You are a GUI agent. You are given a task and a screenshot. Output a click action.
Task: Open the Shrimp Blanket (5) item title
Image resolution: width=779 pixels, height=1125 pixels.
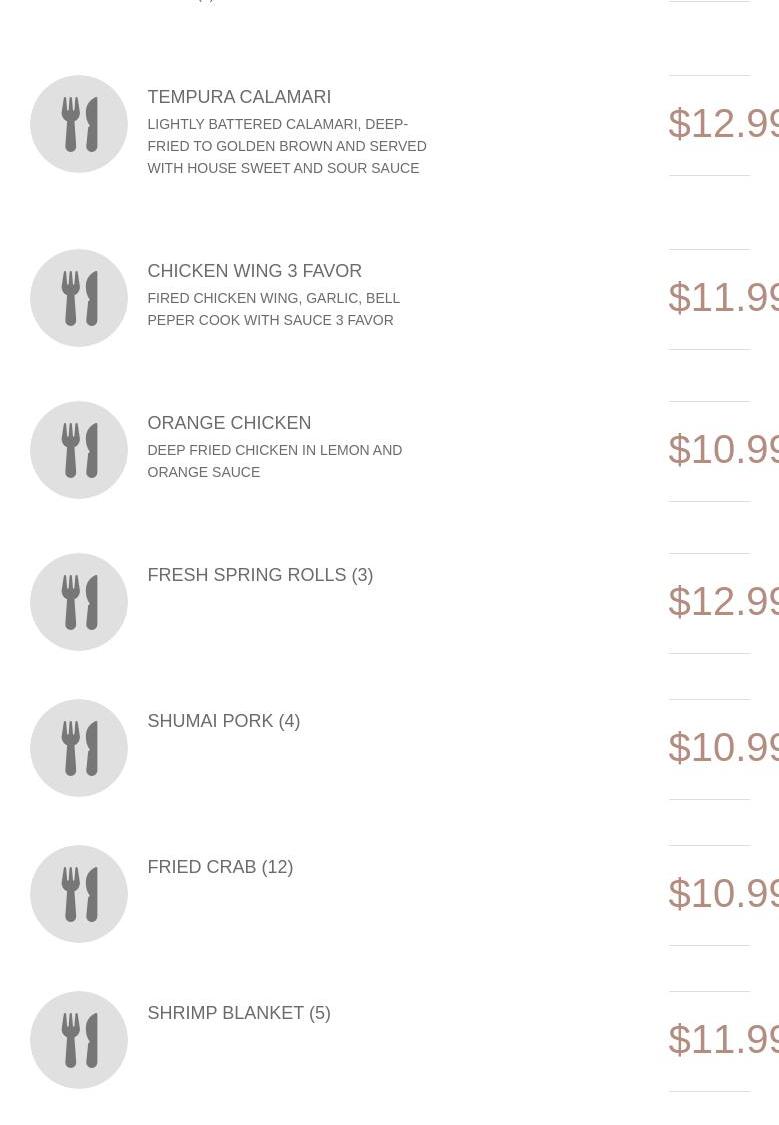coord(238,1013)
